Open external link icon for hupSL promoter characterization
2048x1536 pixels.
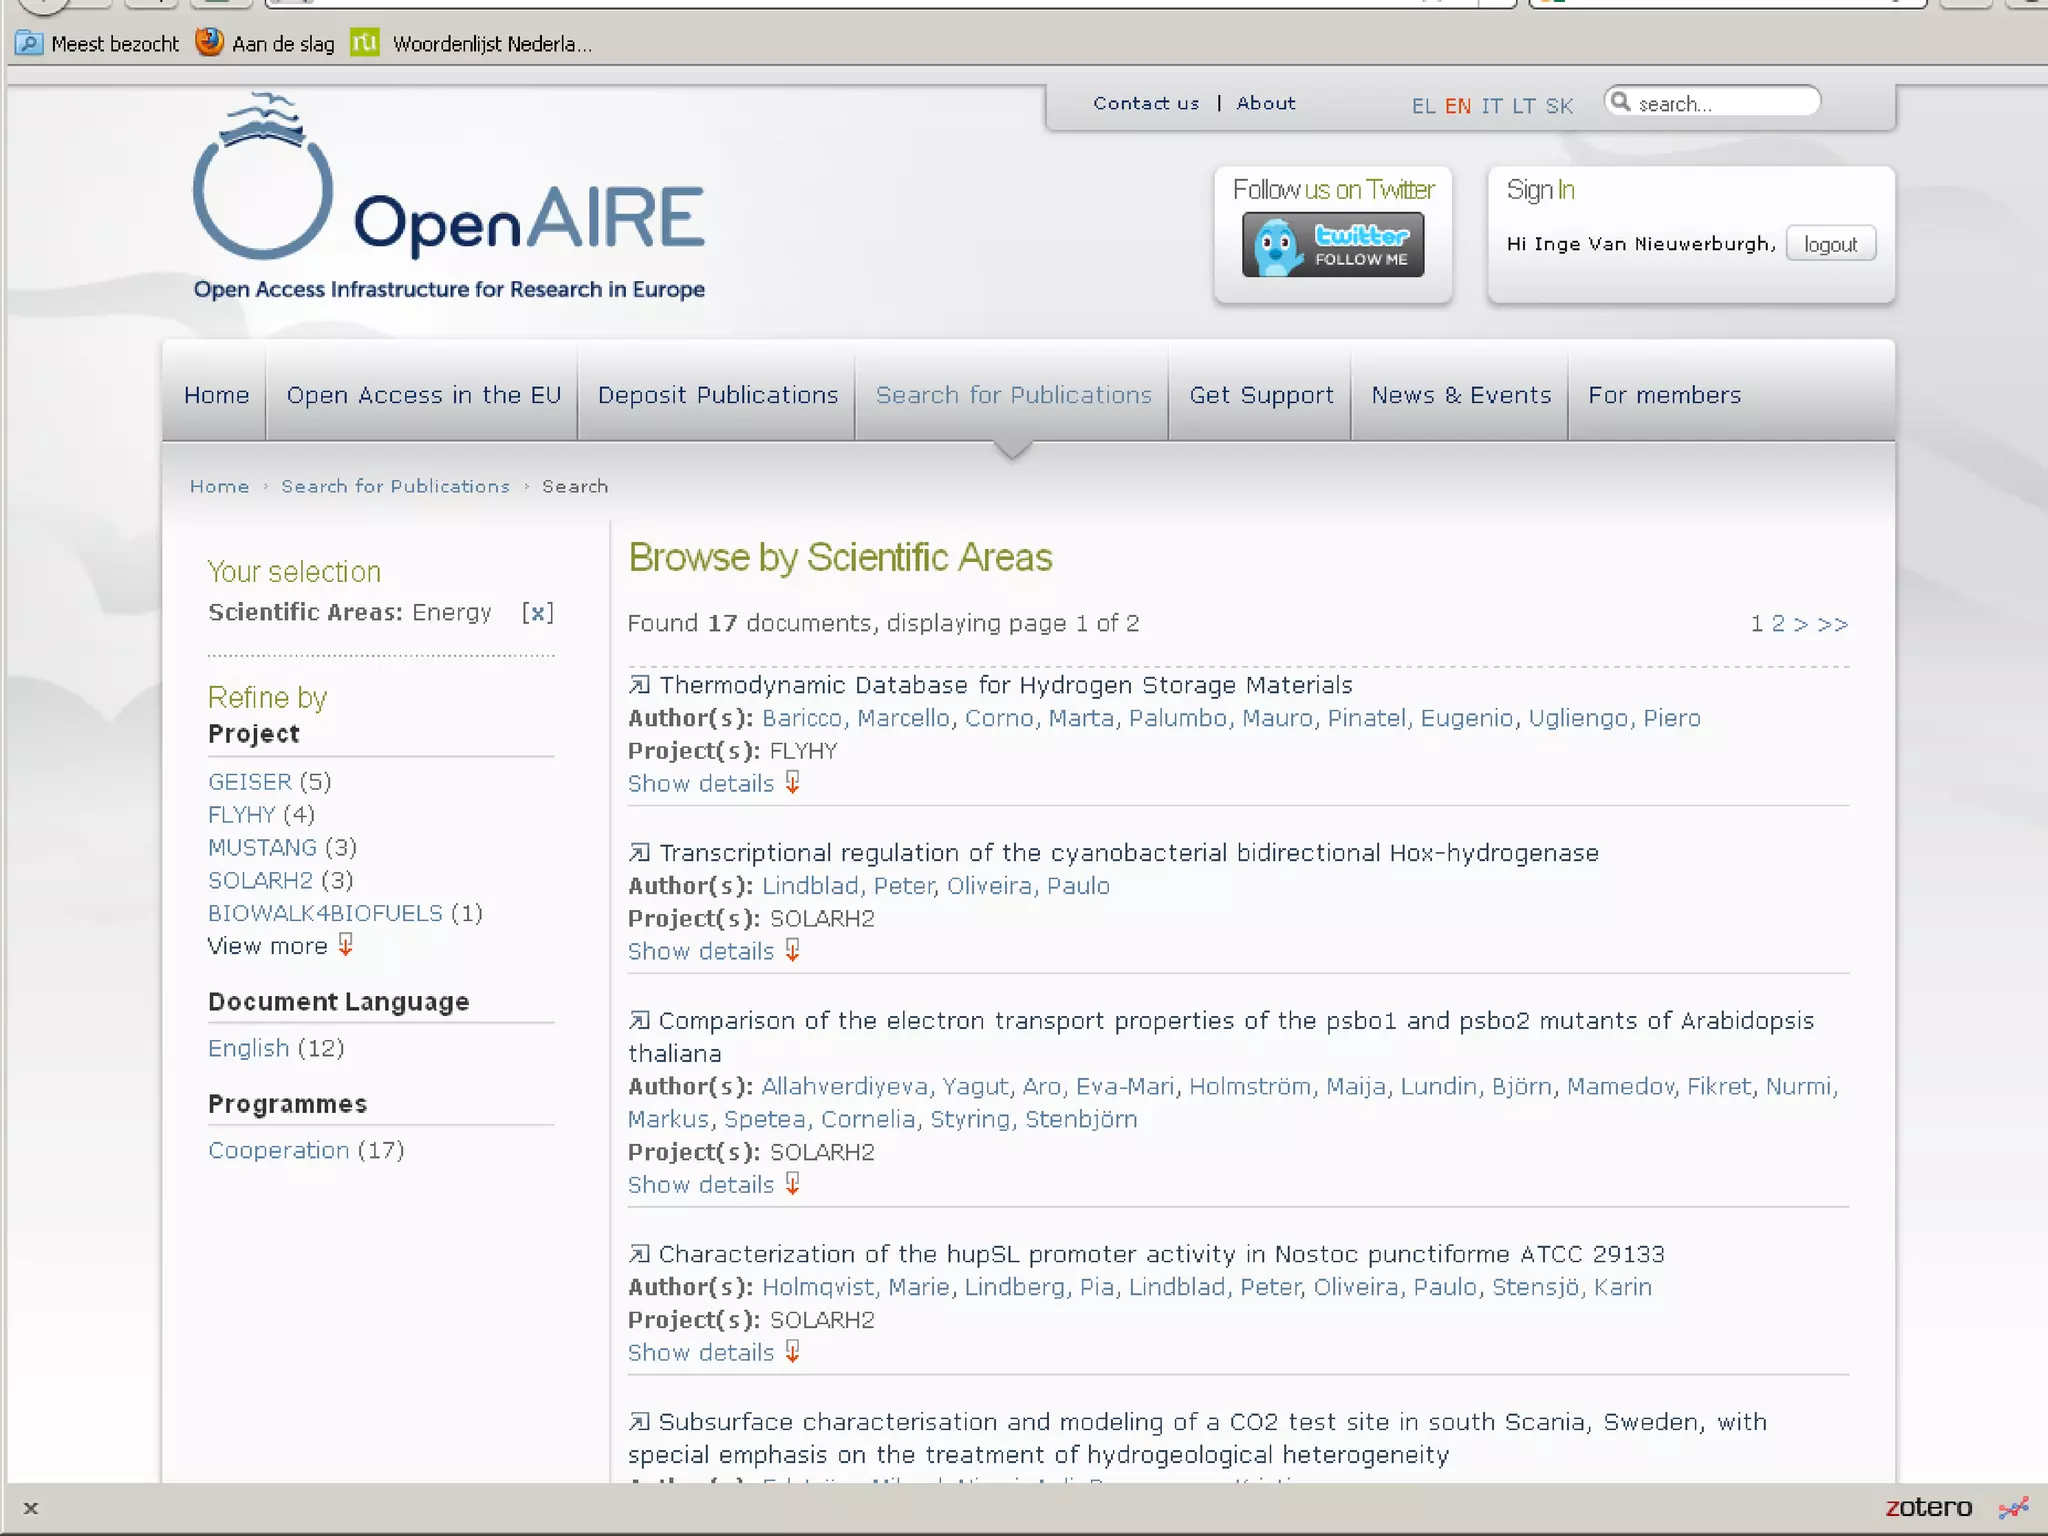click(639, 1254)
